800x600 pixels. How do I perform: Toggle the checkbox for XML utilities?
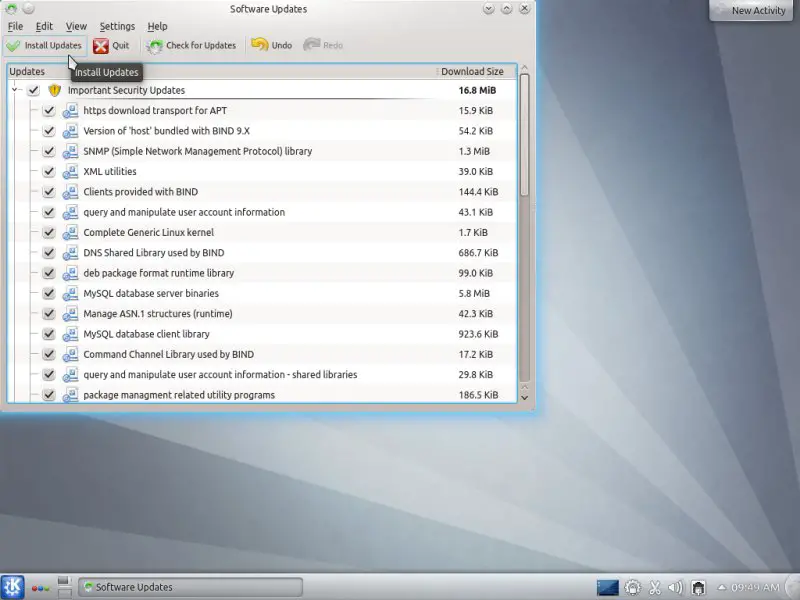click(48, 172)
